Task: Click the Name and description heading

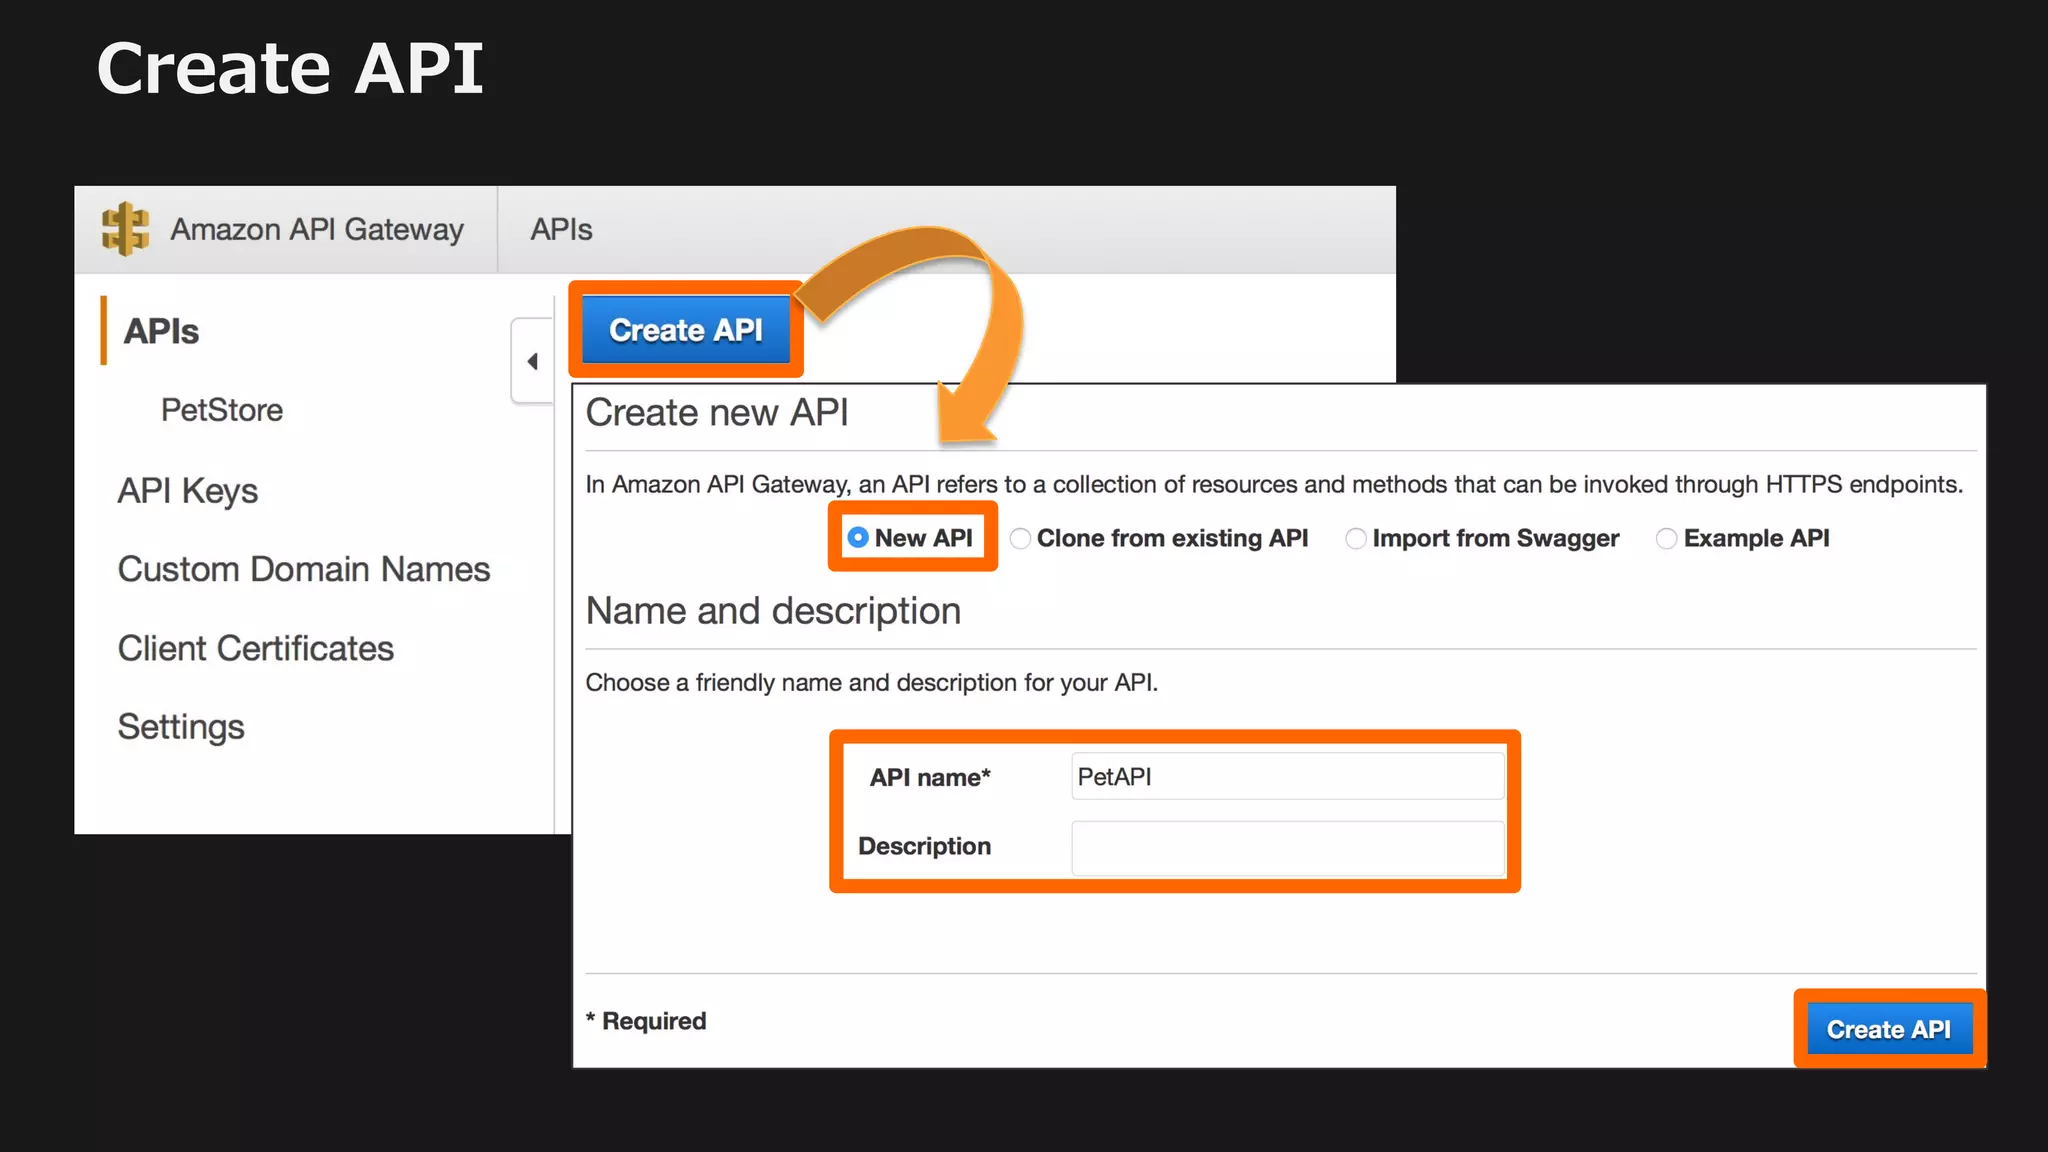Action: [773, 611]
